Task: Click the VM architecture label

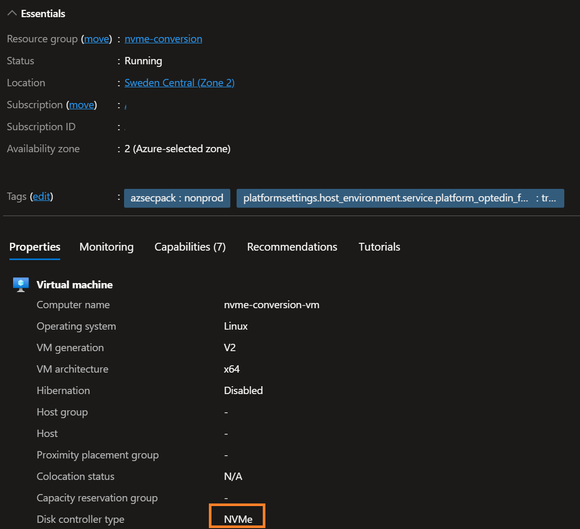Action: point(72,369)
